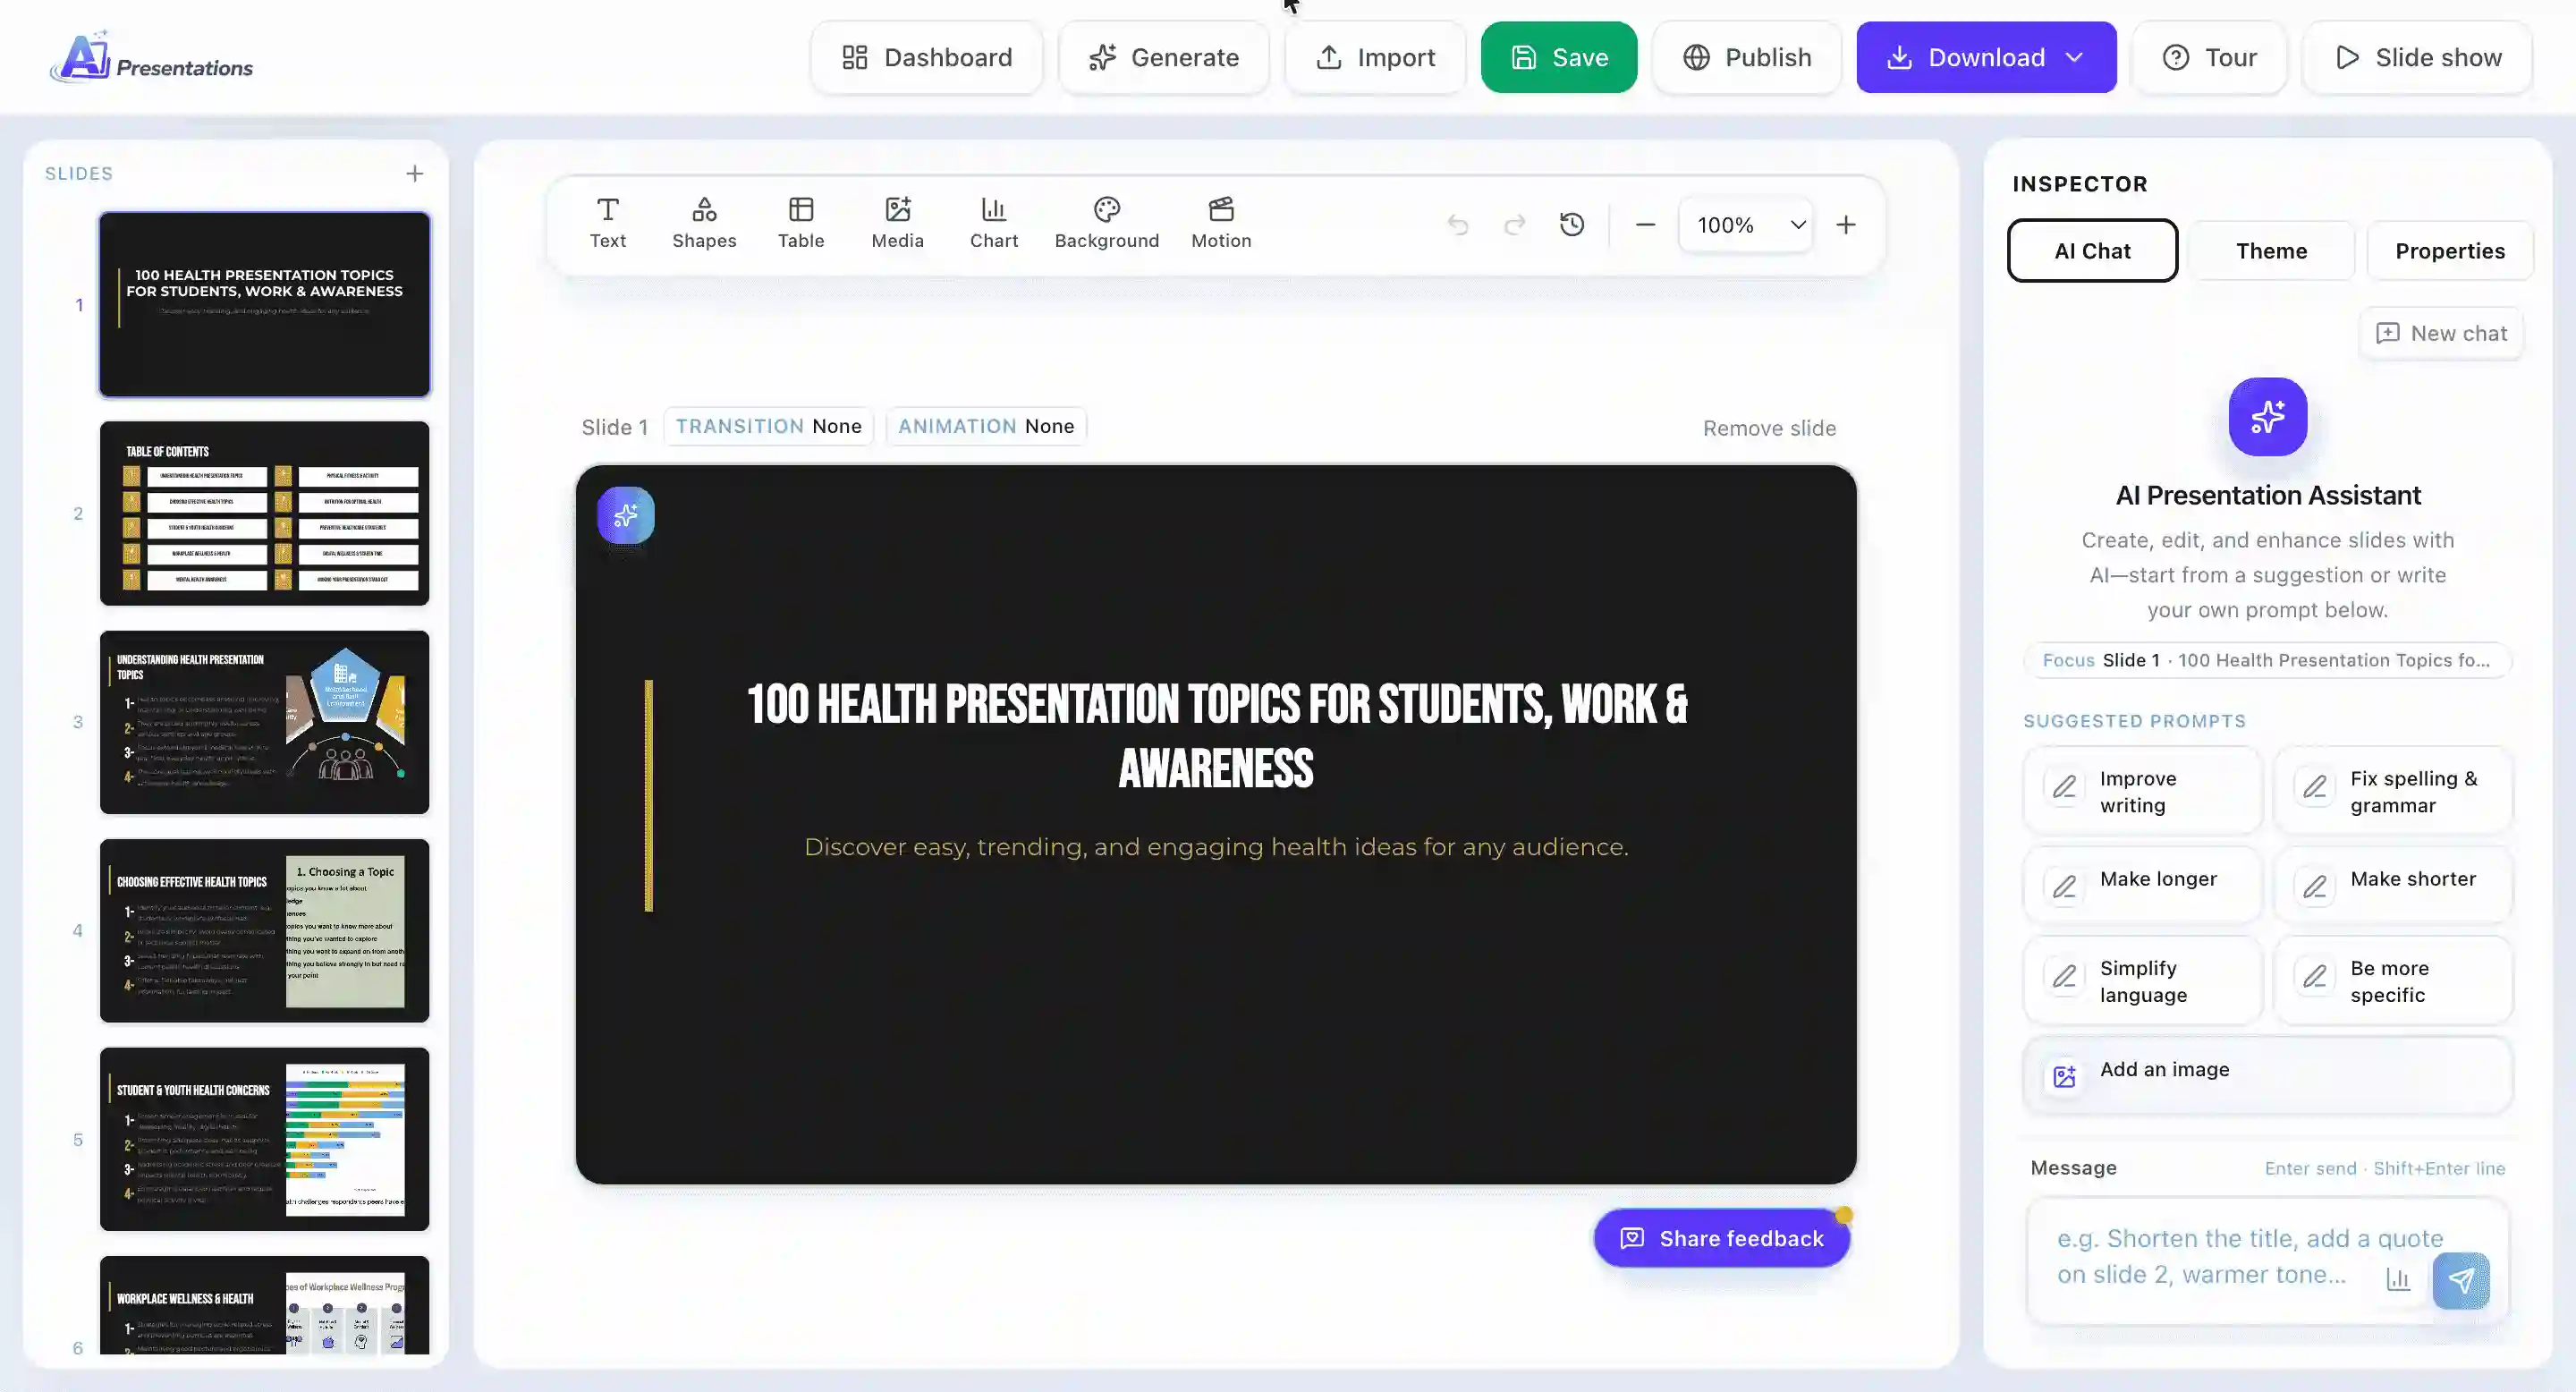Select the Table of Contents slide thumbnail
Screen dimensions: 2576x1392
[264, 513]
